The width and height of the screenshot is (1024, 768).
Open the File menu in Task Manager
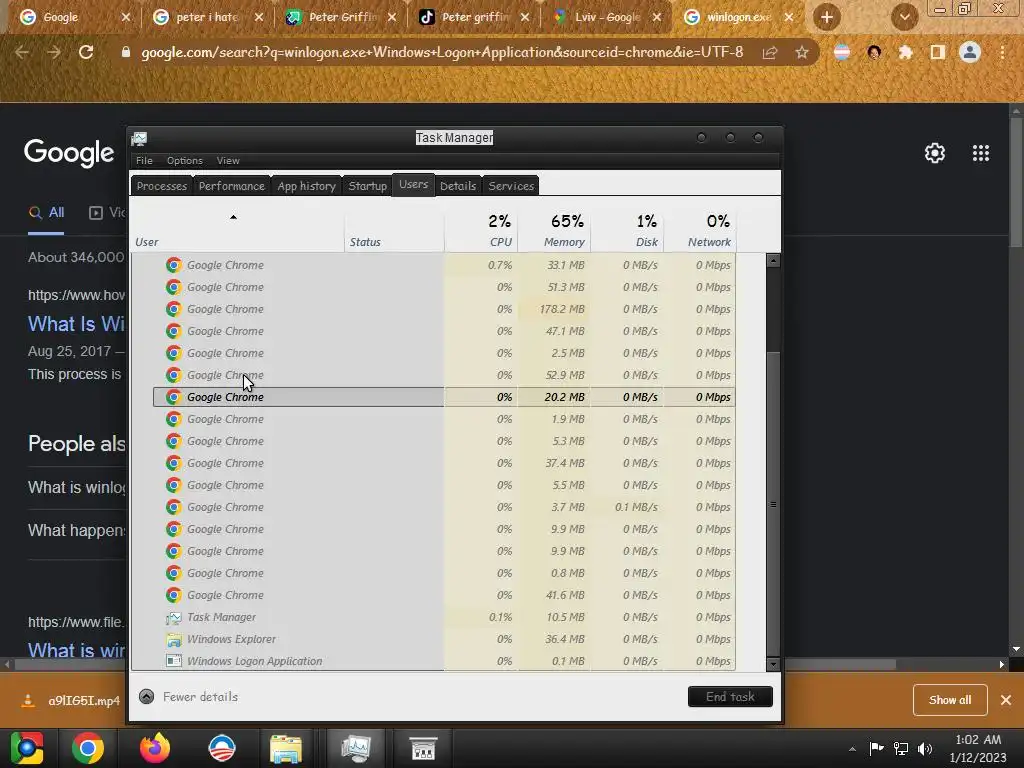pos(144,160)
